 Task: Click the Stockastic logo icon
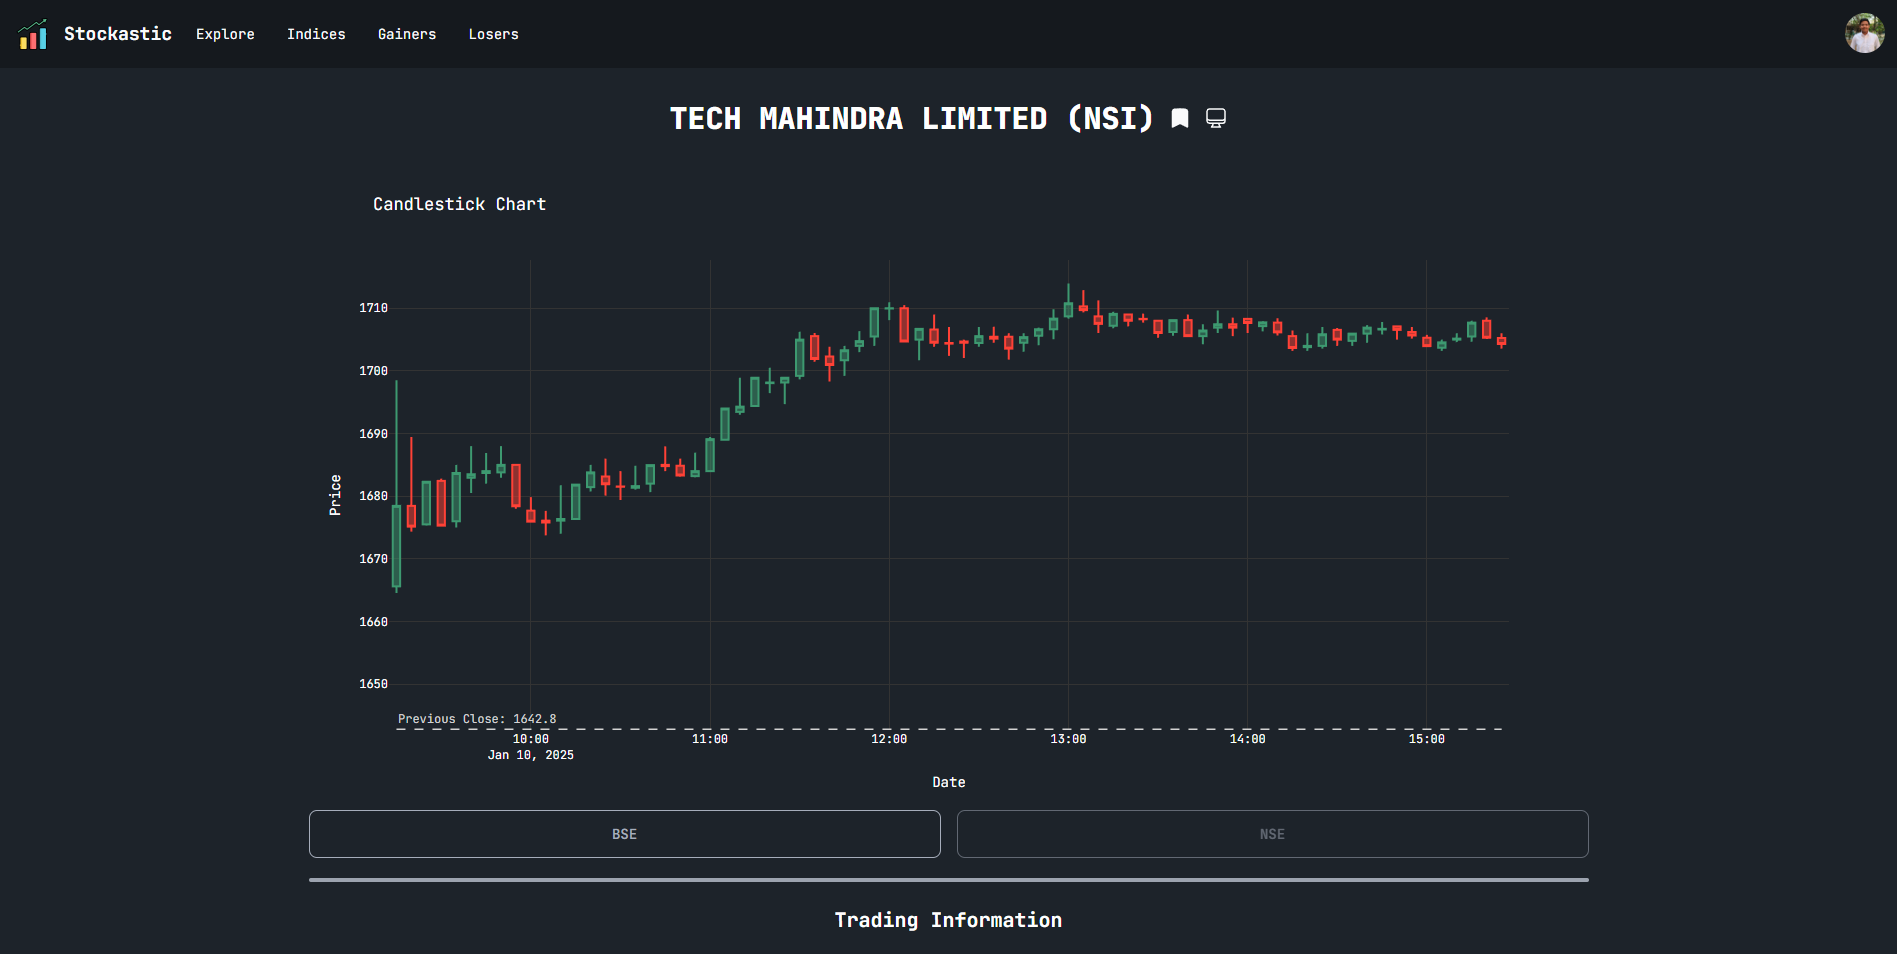click(32, 34)
